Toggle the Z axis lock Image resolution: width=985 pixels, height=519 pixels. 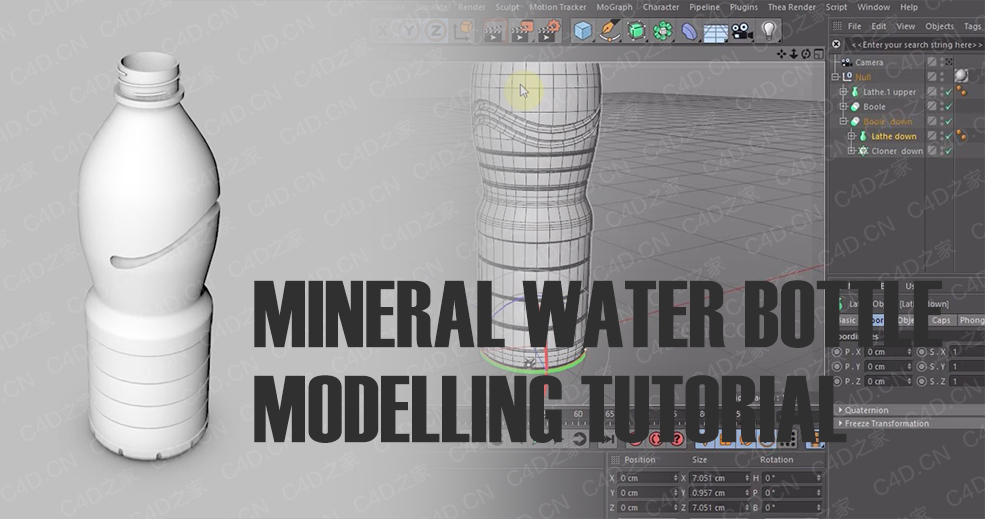436,30
